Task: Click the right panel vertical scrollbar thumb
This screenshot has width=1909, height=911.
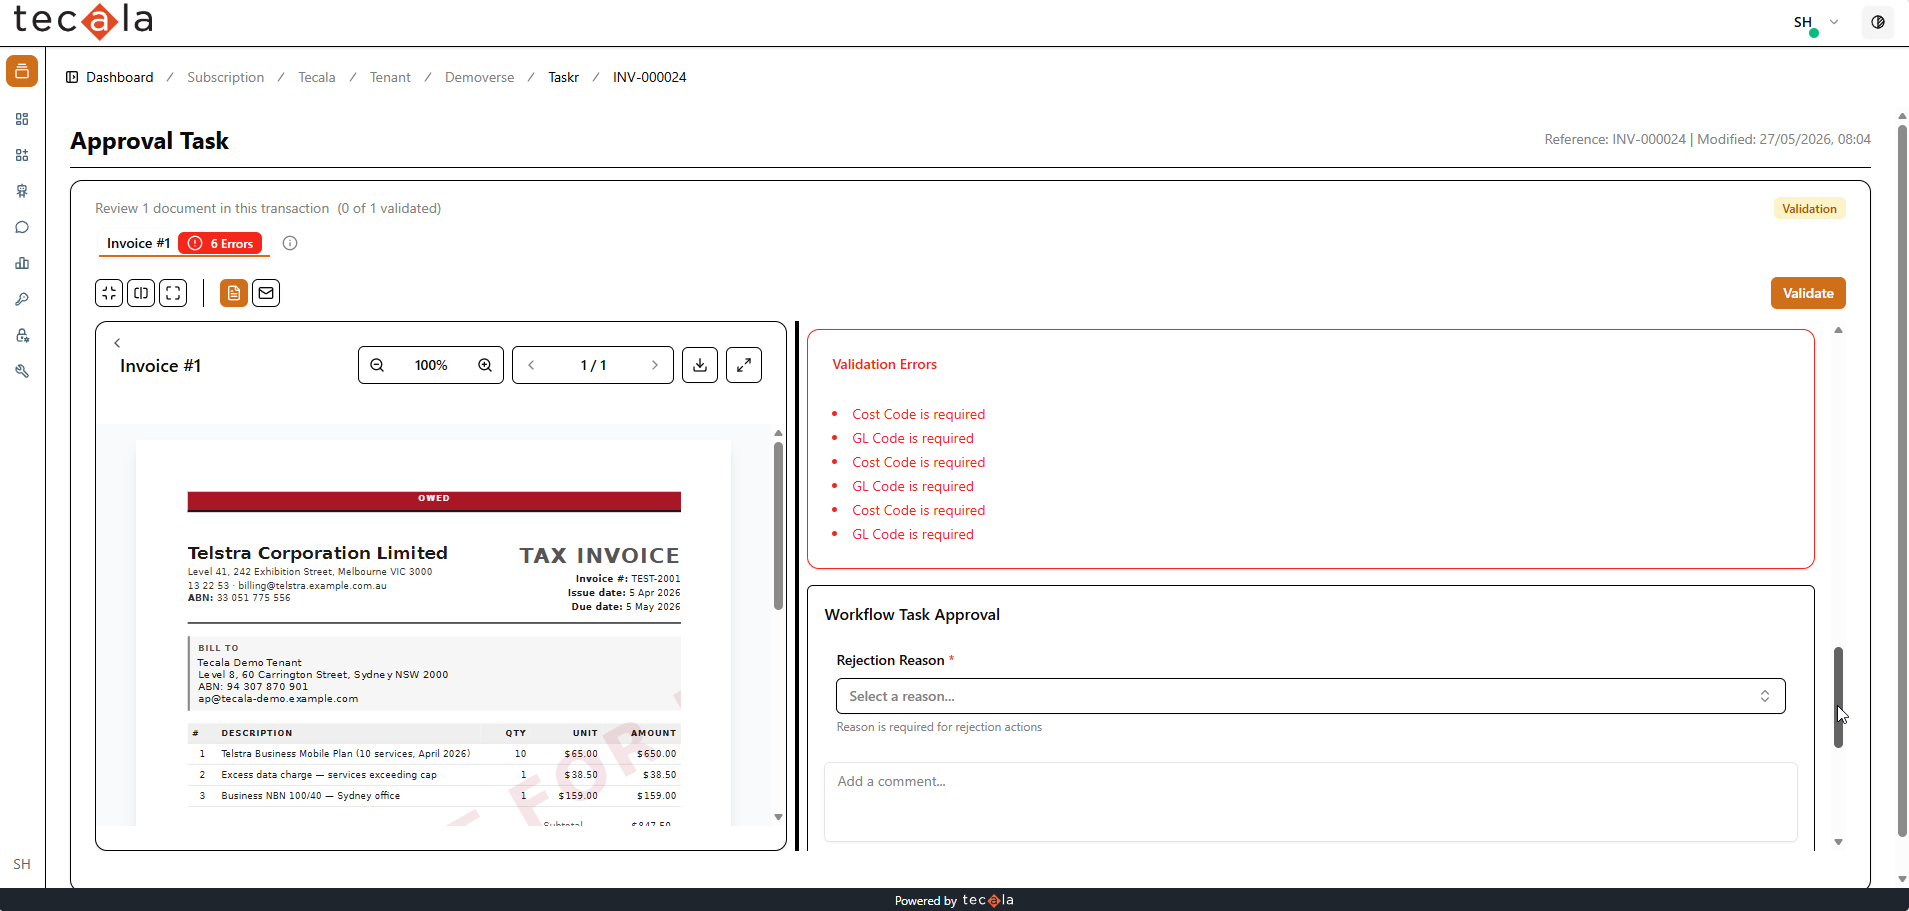Action: pos(1838,697)
